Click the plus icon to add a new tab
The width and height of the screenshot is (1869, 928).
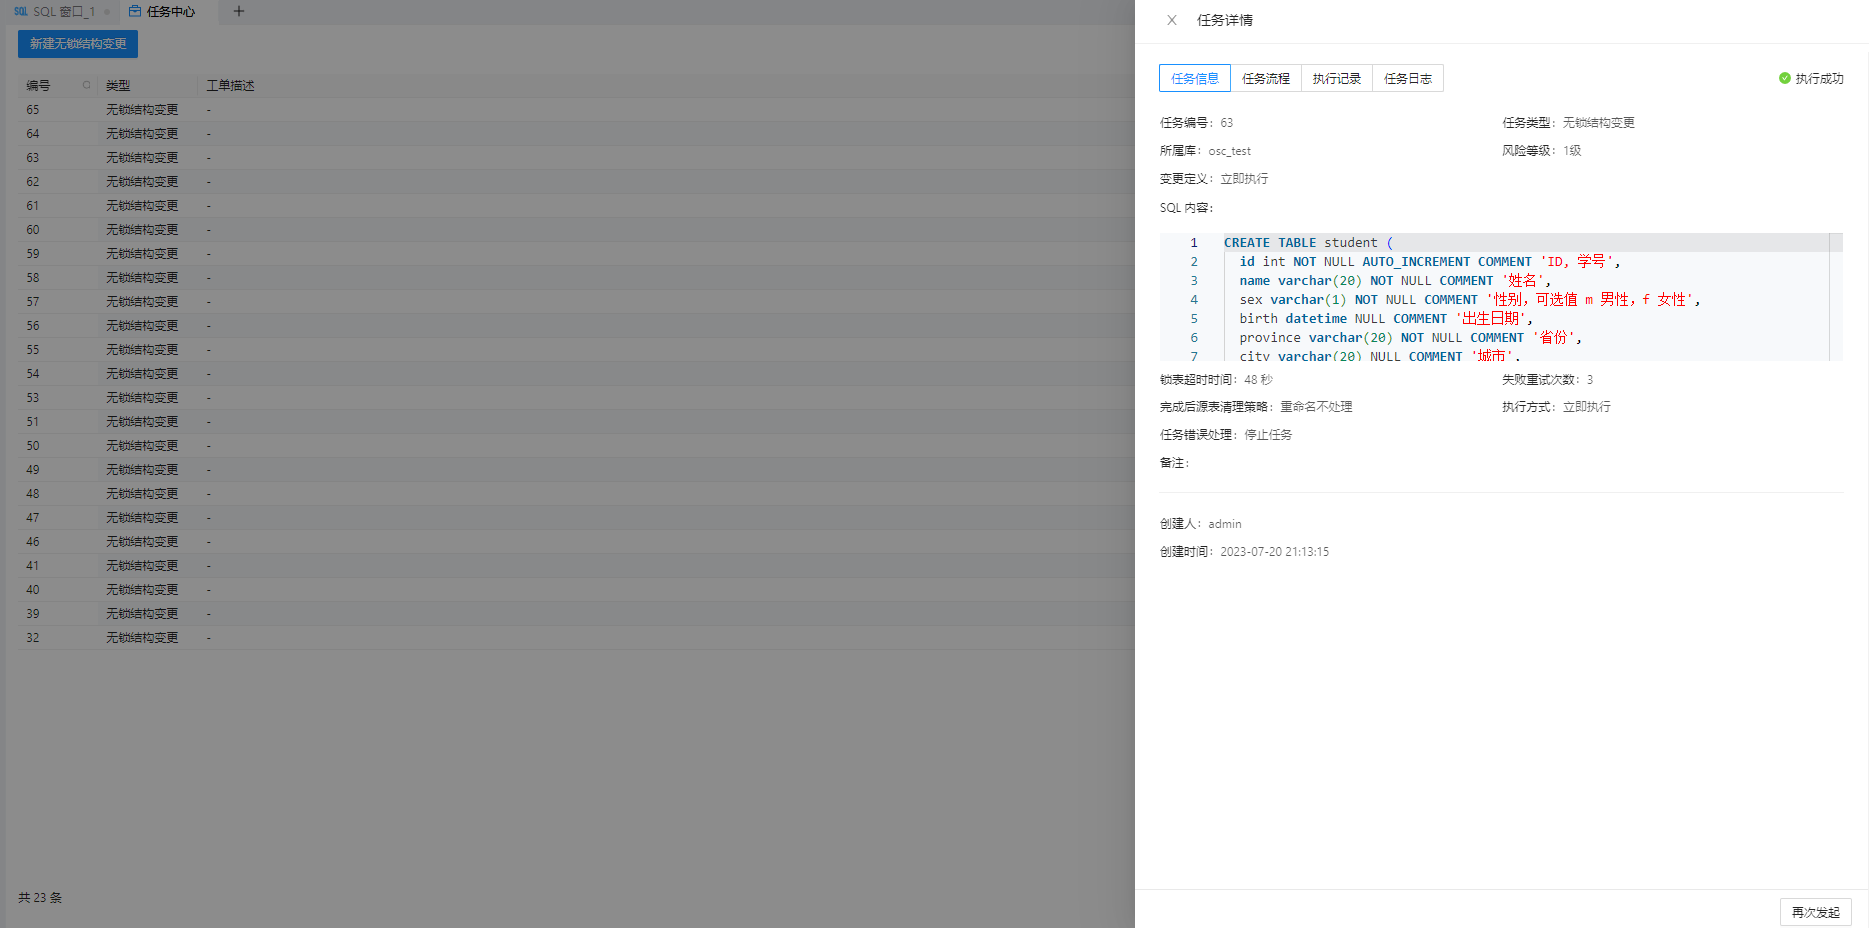click(239, 11)
